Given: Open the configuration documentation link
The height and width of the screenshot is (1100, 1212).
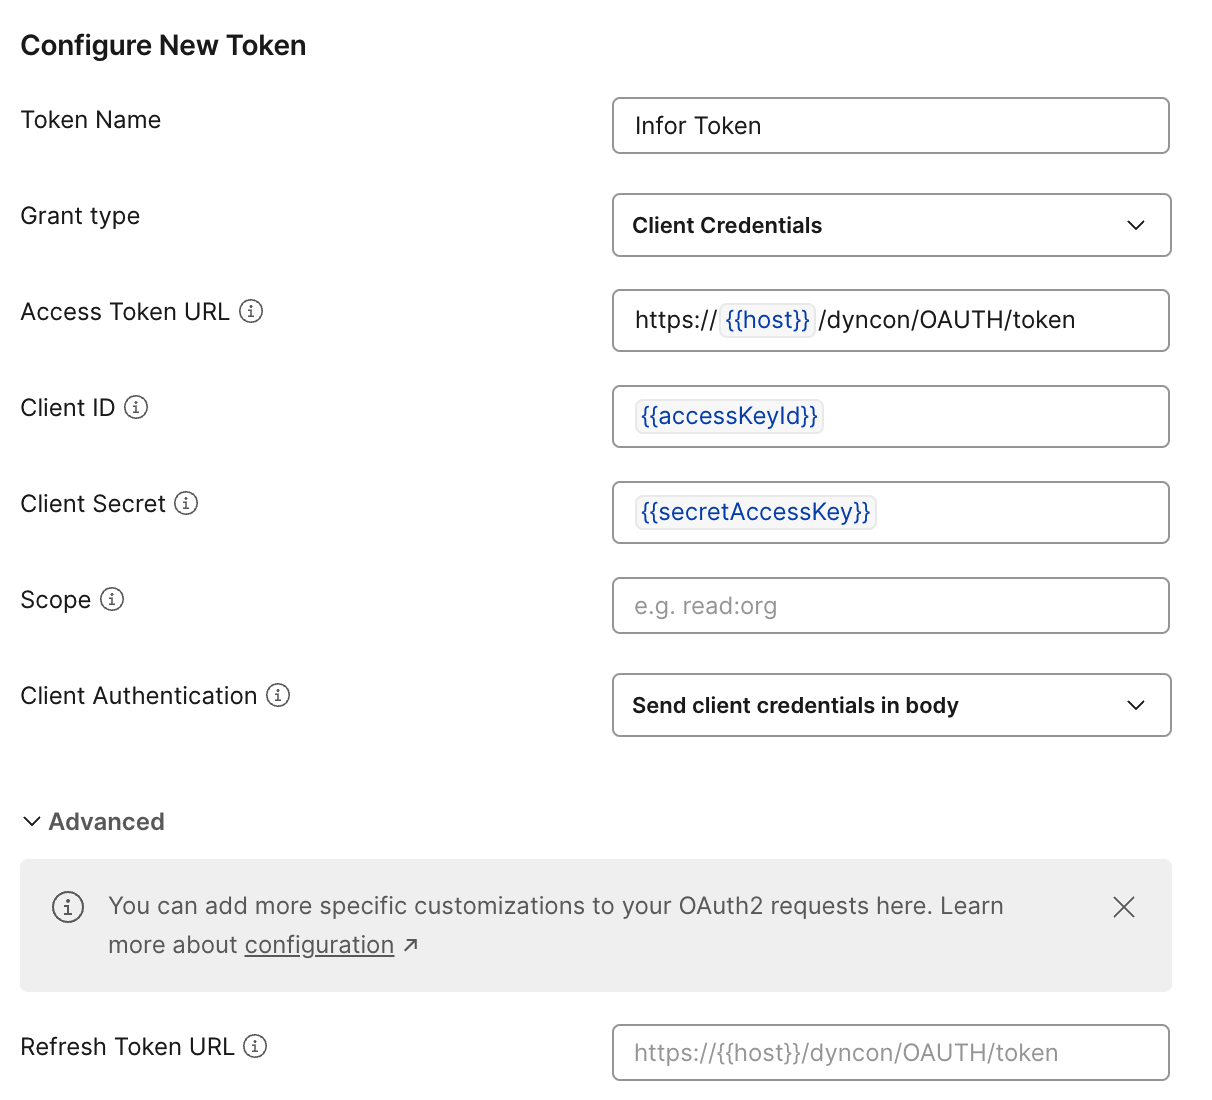Looking at the screenshot, I should pos(318,944).
